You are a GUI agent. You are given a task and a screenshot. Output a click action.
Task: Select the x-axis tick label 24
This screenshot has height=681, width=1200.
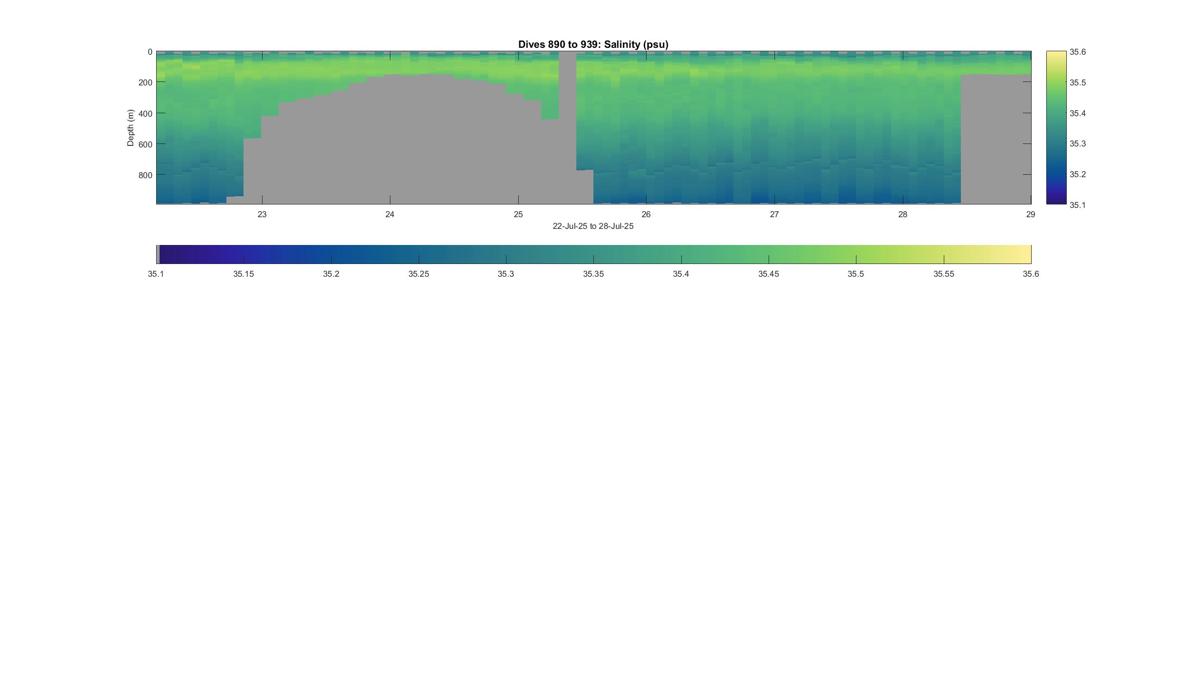[390, 214]
